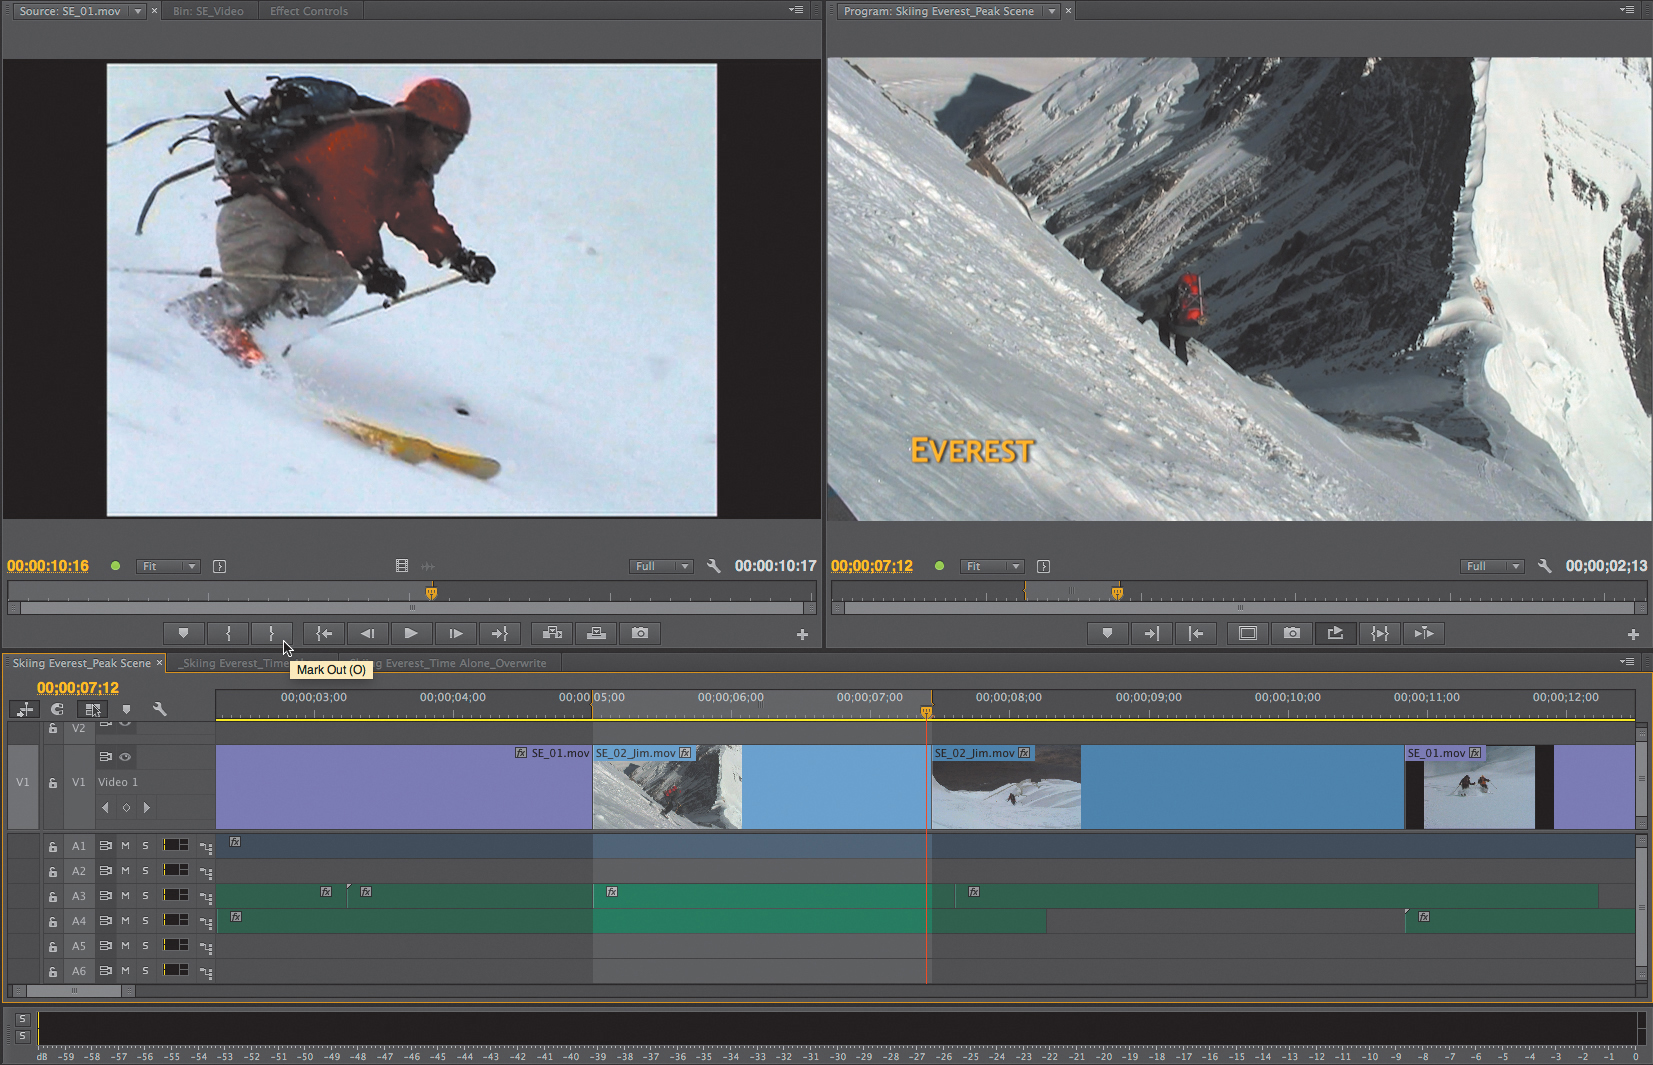Click the Mark In button in Source Monitor
The width and height of the screenshot is (1653, 1065).
pyautogui.click(x=228, y=633)
